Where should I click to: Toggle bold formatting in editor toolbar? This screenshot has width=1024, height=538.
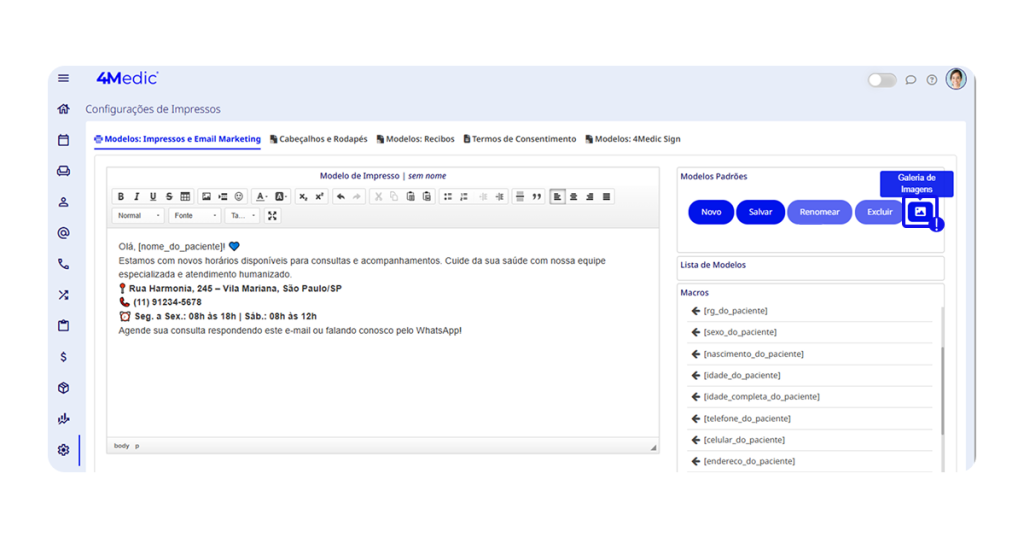(x=121, y=197)
